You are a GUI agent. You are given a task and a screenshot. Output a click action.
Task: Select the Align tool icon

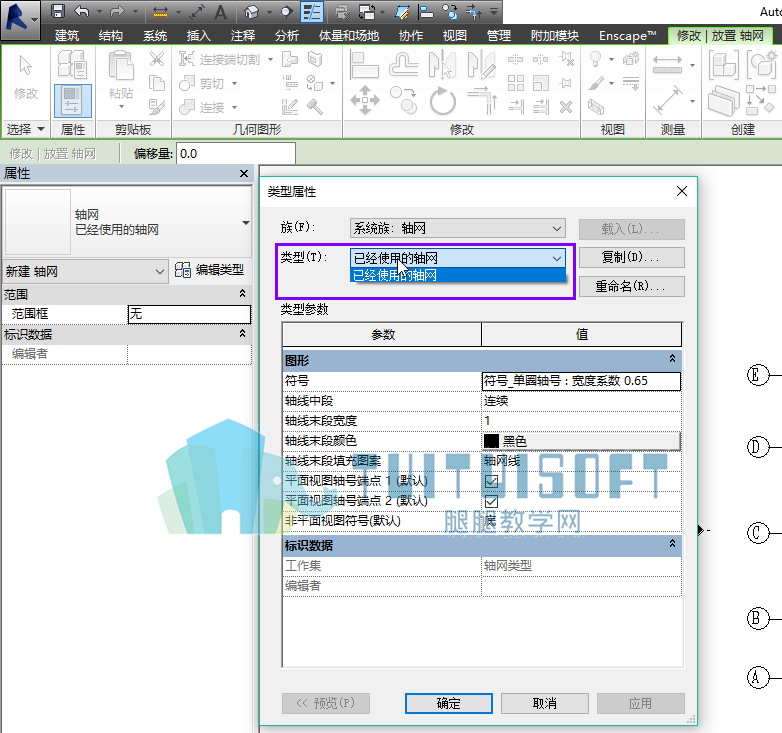pos(364,65)
